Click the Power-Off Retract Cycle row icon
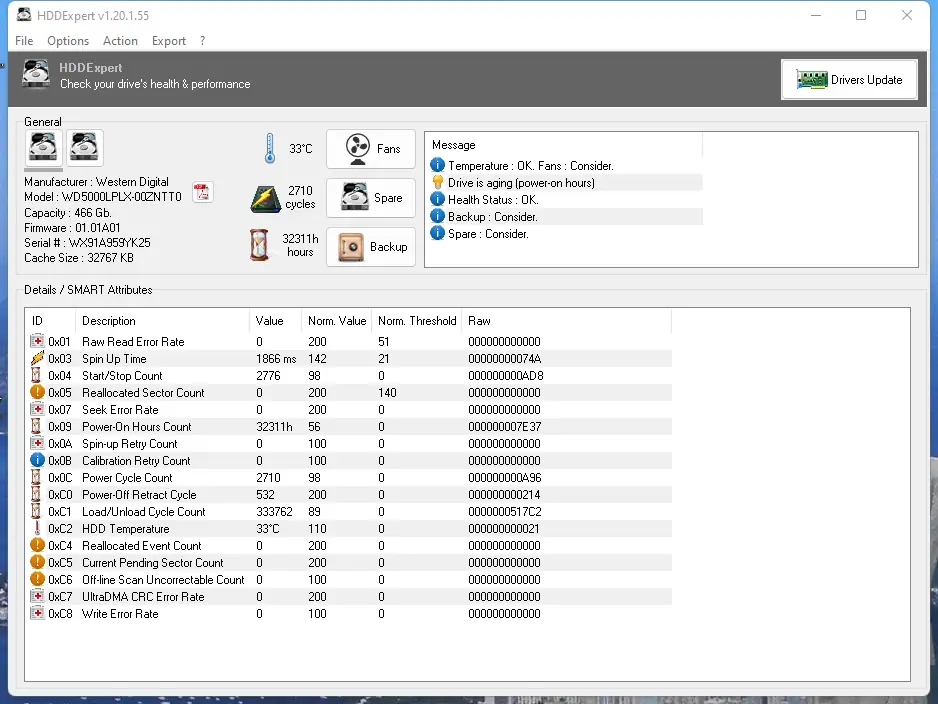Screen dimensions: 938x704 [36, 494]
